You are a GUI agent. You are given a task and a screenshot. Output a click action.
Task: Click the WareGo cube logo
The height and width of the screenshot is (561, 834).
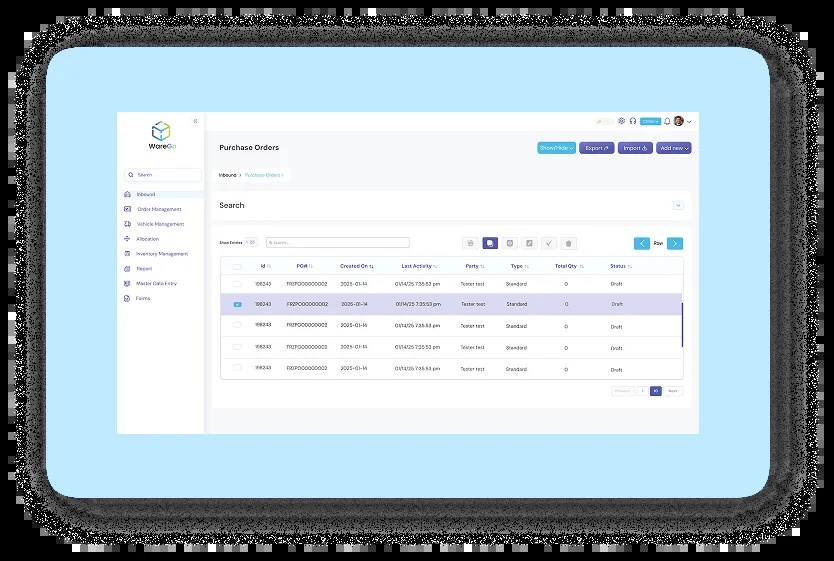[x=161, y=131]
